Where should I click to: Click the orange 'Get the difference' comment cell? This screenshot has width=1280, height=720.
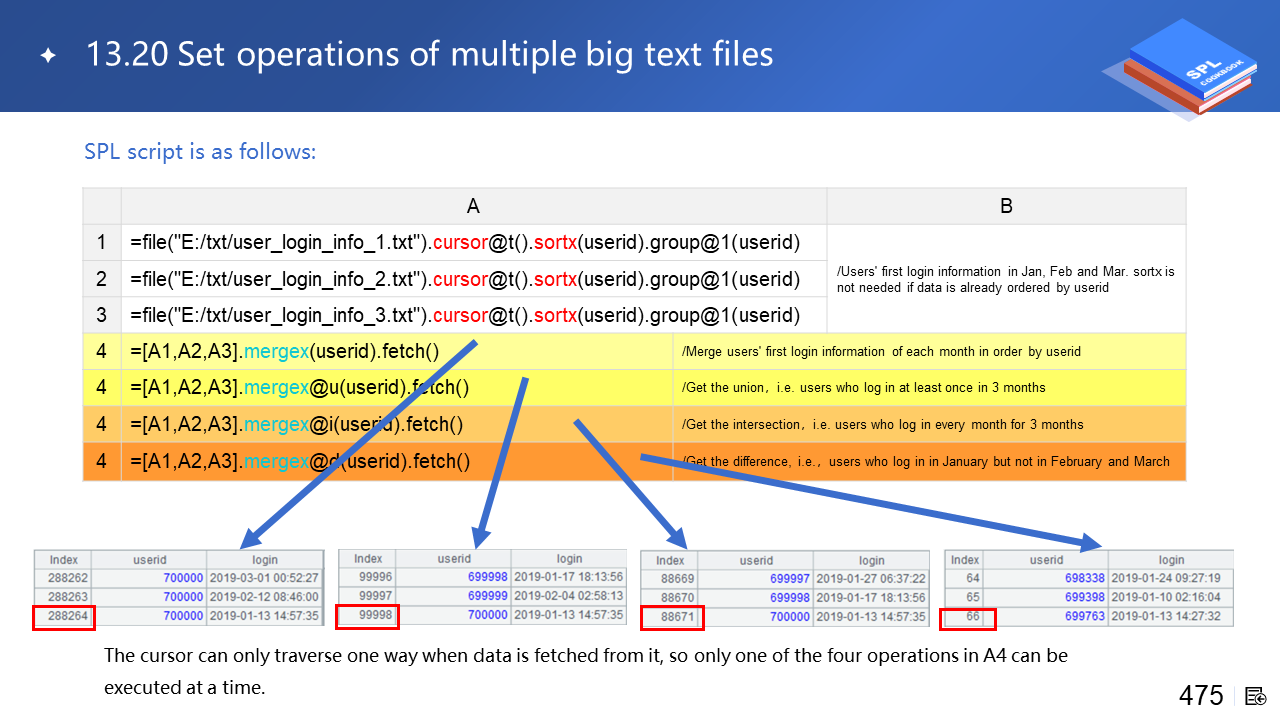click(x=928, y=462)
